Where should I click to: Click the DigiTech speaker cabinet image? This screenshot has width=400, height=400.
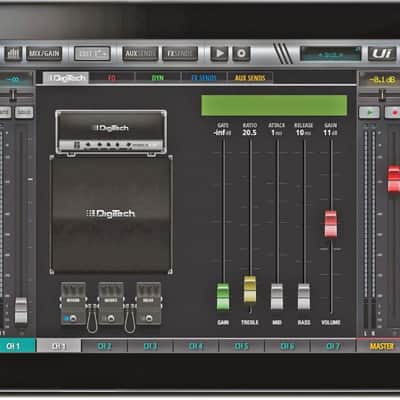pyautogui.click(x=111, y=214)
